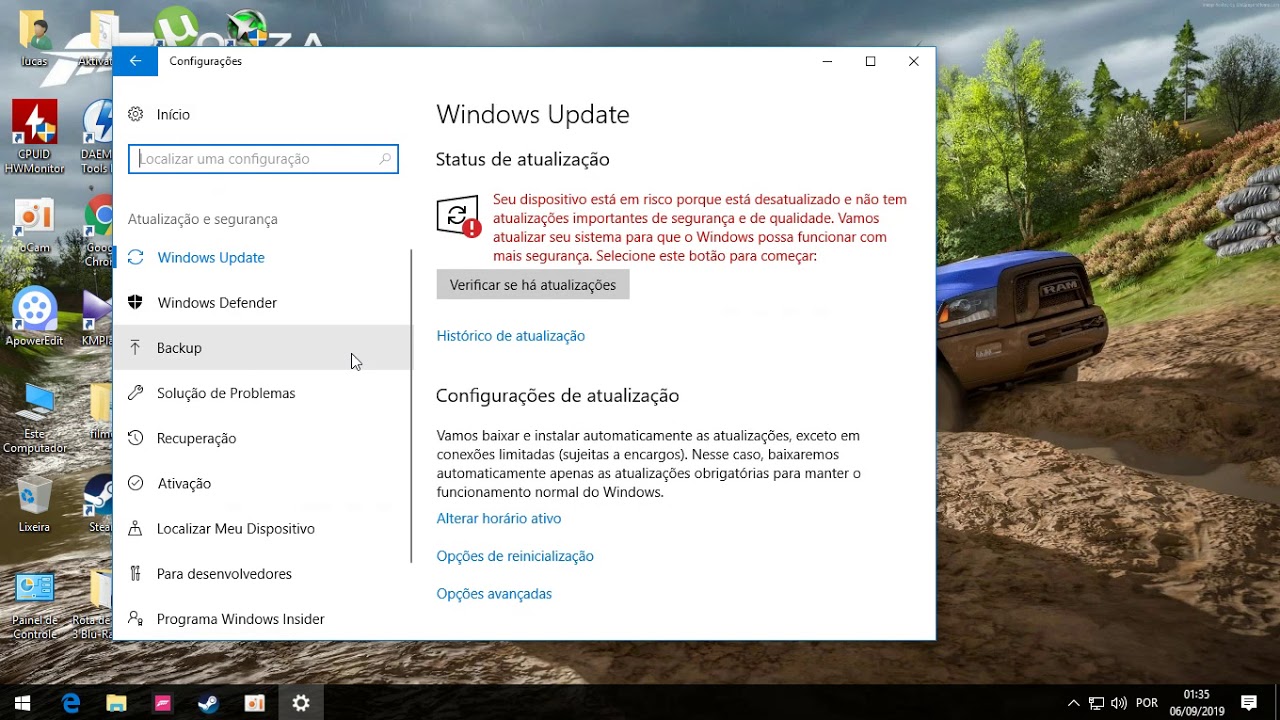
Task: Click the Windows Update sync arrows sidebar icon
Action: 136,257
